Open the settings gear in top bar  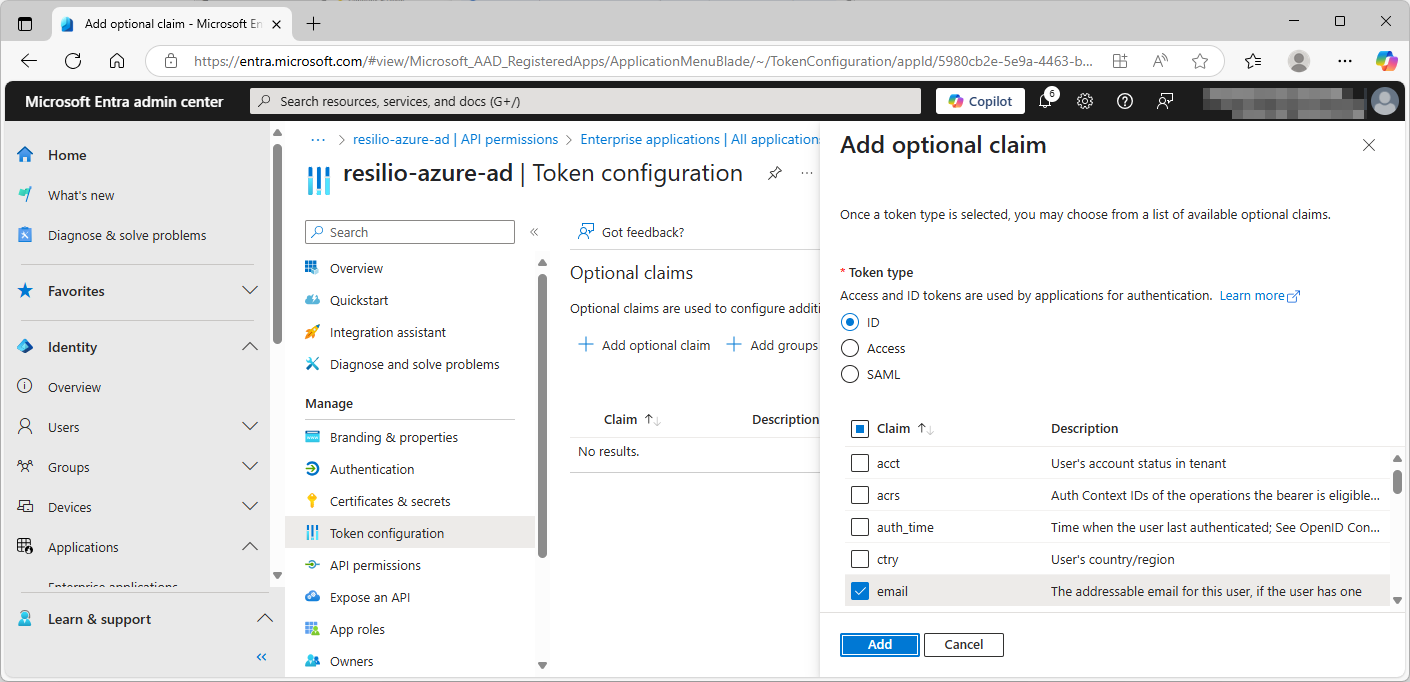(1084, 101)
